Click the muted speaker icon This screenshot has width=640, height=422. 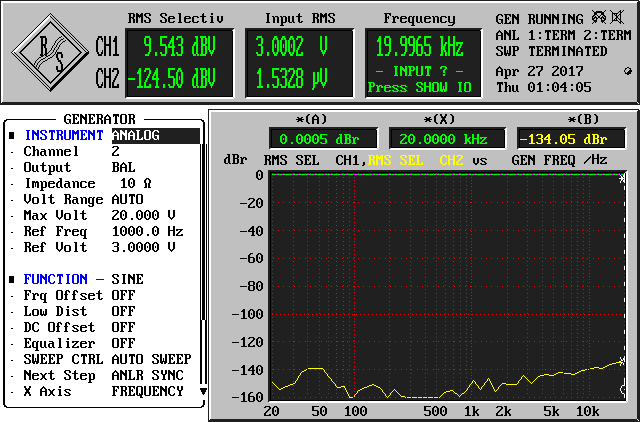coord(617,18)
